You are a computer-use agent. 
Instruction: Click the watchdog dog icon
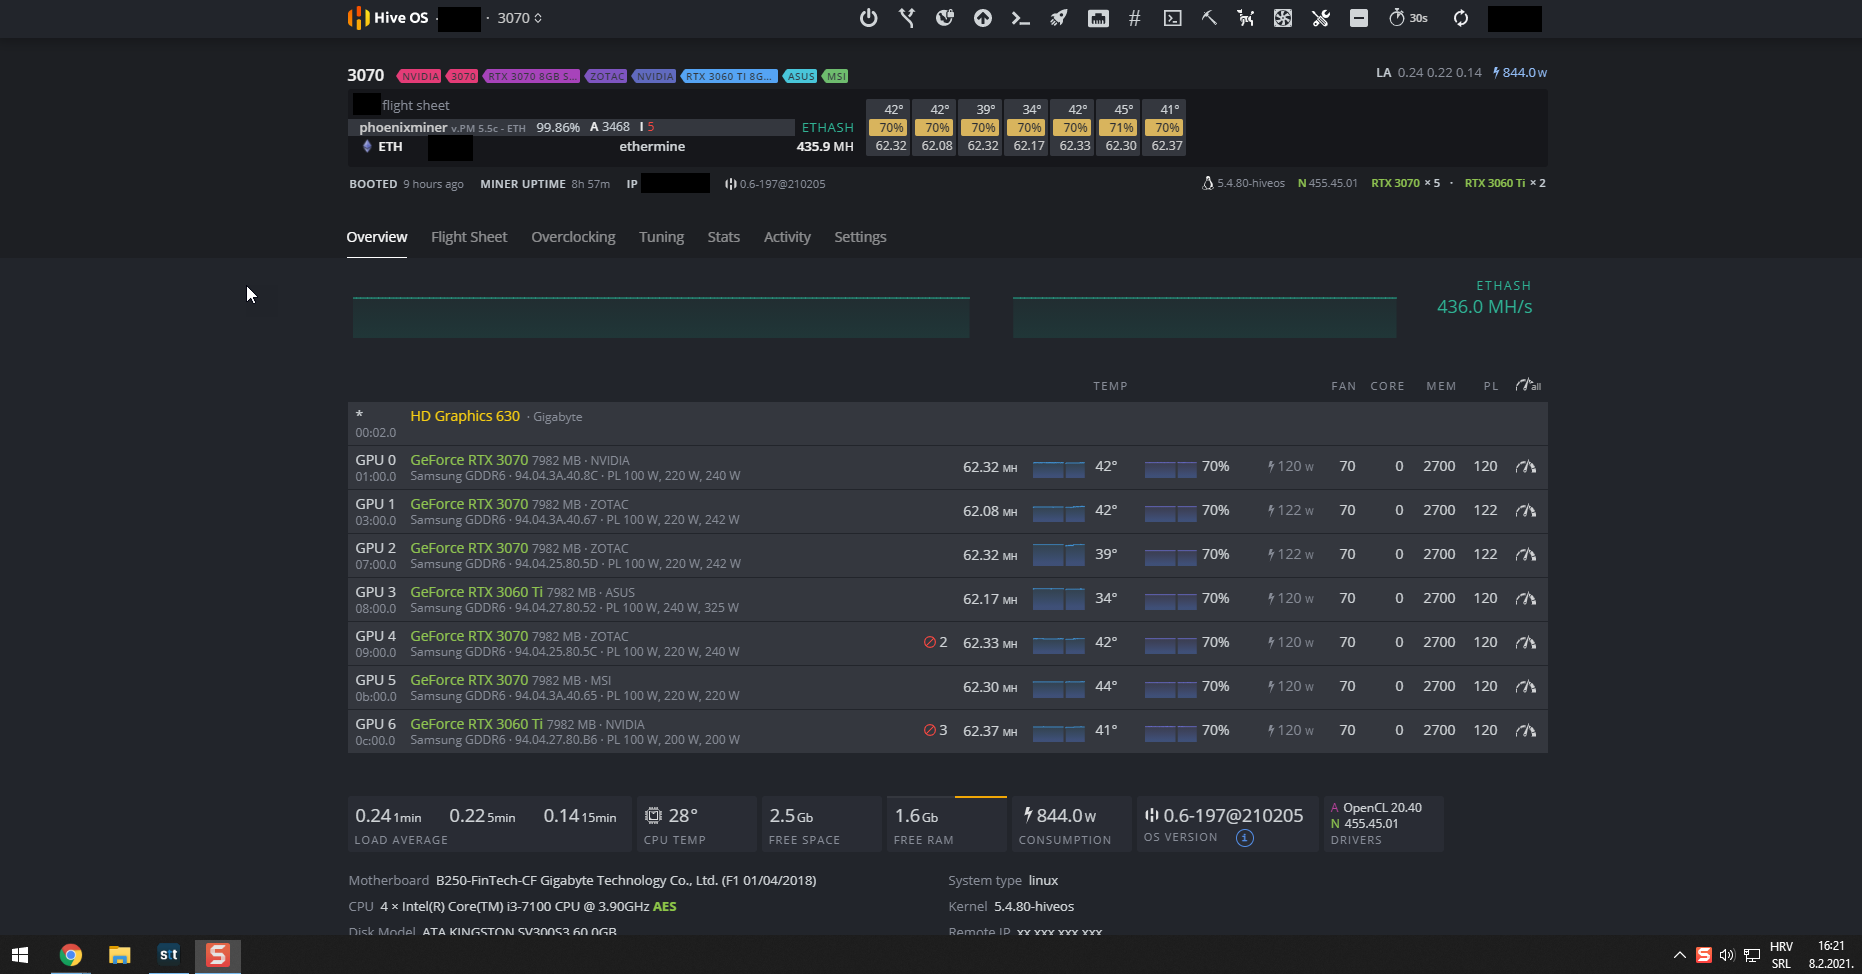click(x=1246, y=18)
